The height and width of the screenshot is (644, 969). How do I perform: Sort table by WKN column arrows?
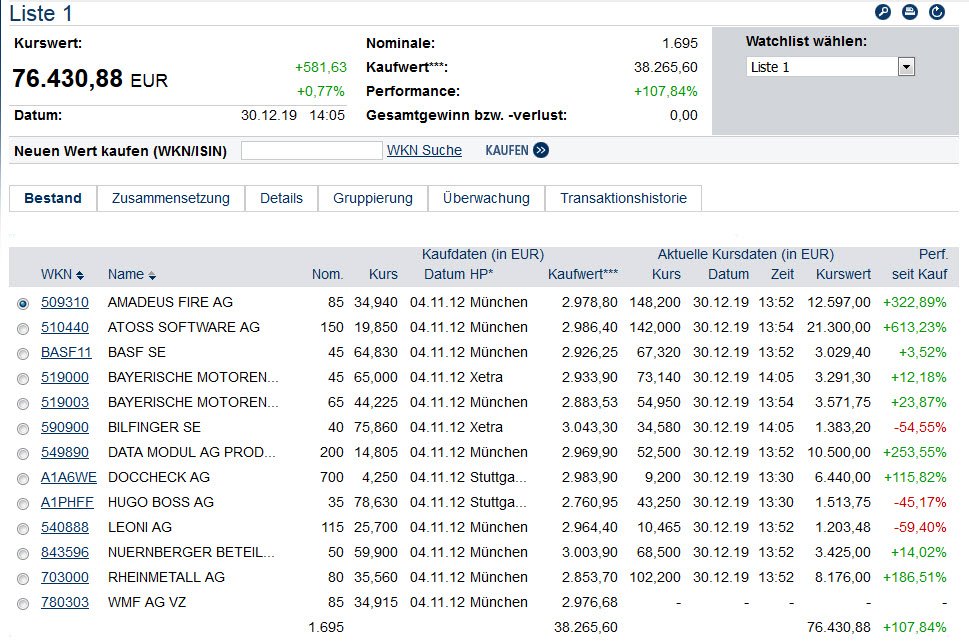click(x=80, y=275)
